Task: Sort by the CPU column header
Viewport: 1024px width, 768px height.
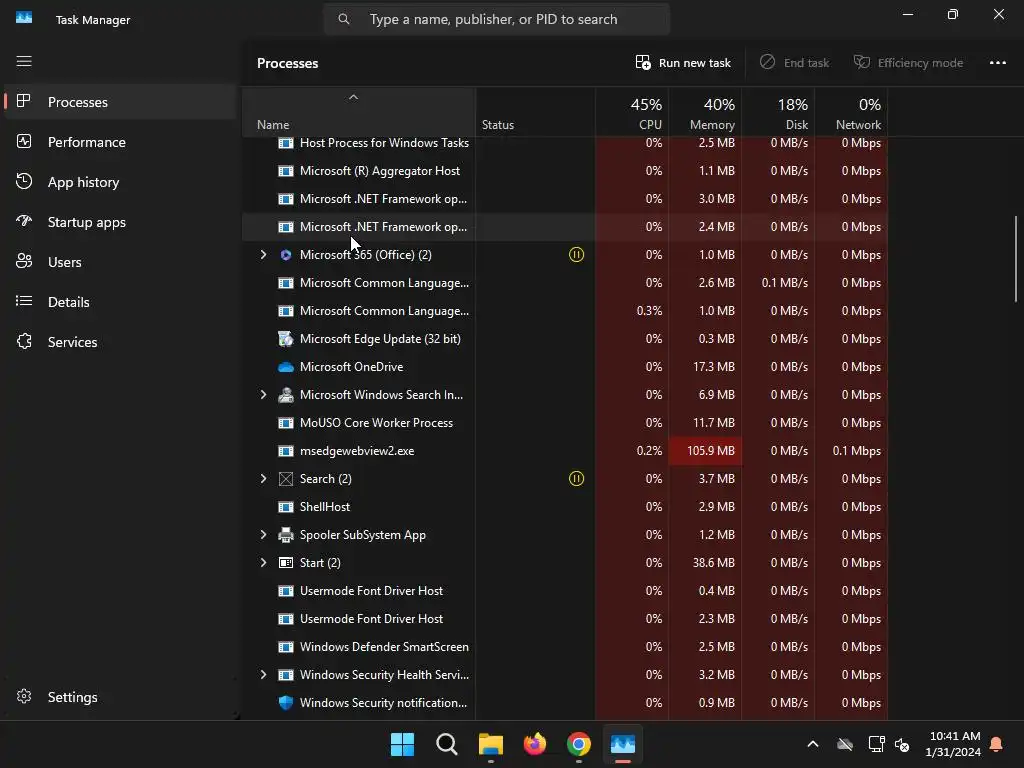Action: [632, 112]
